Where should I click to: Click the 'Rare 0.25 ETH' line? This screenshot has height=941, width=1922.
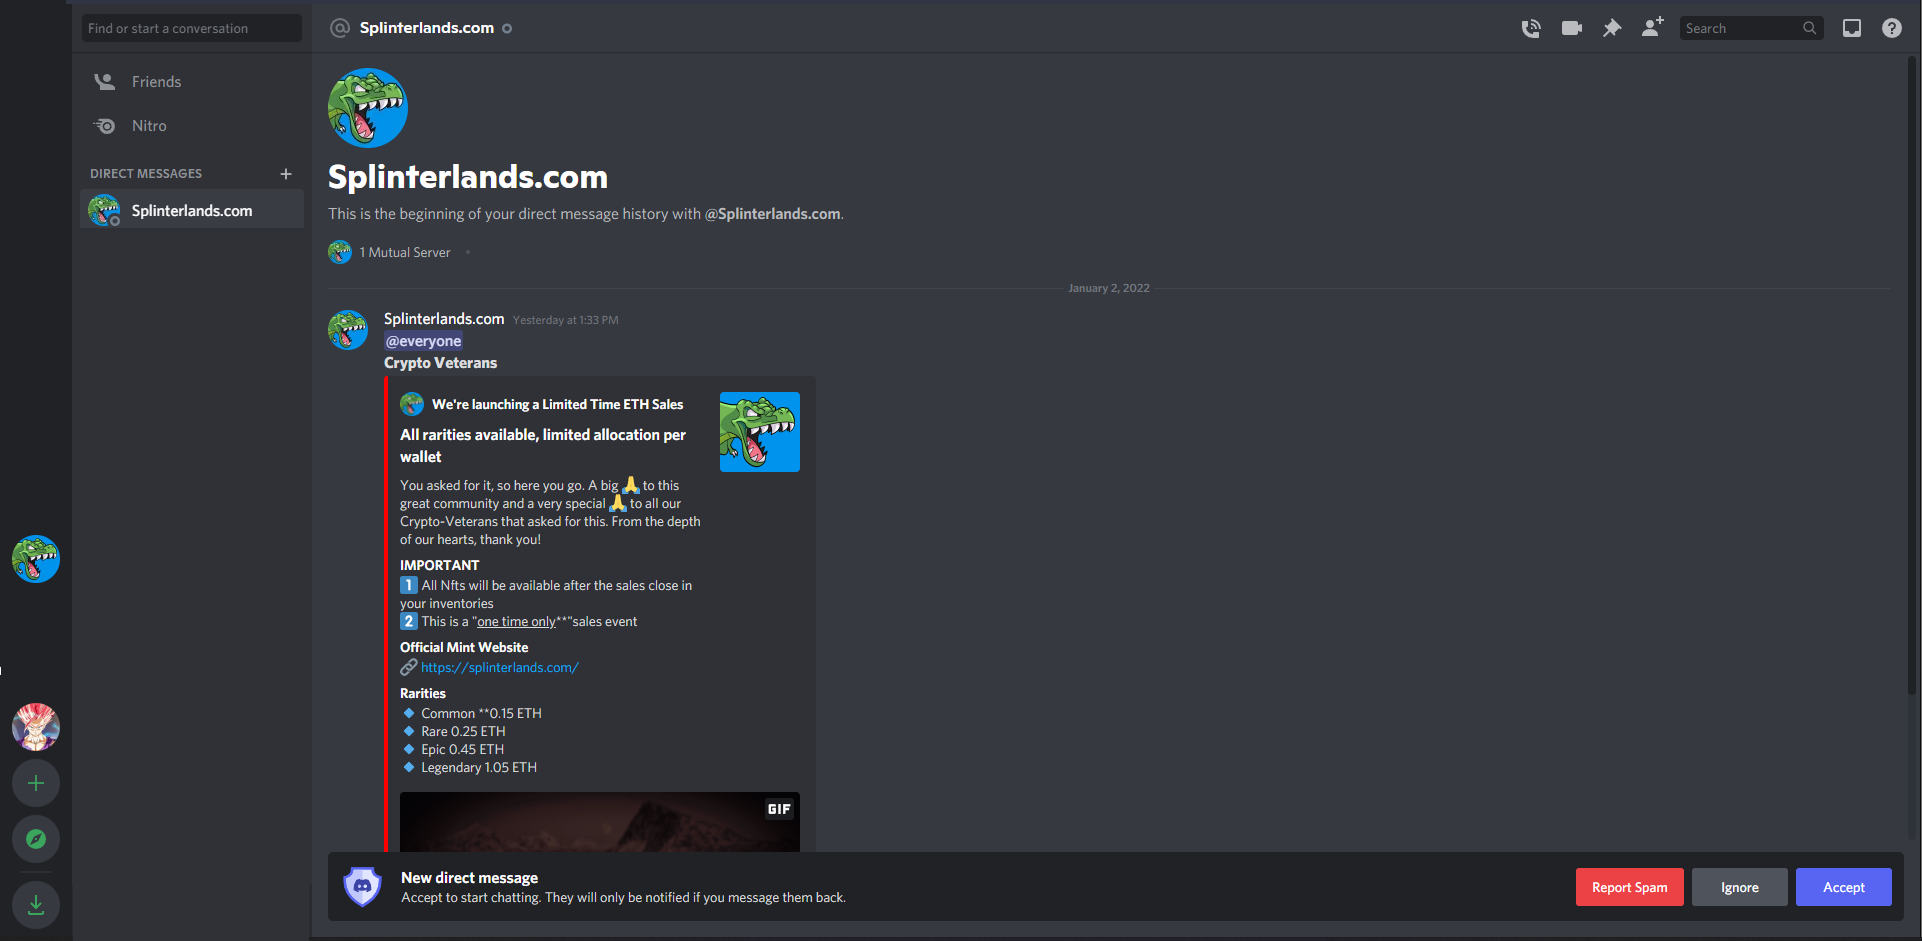pos(463,731)
